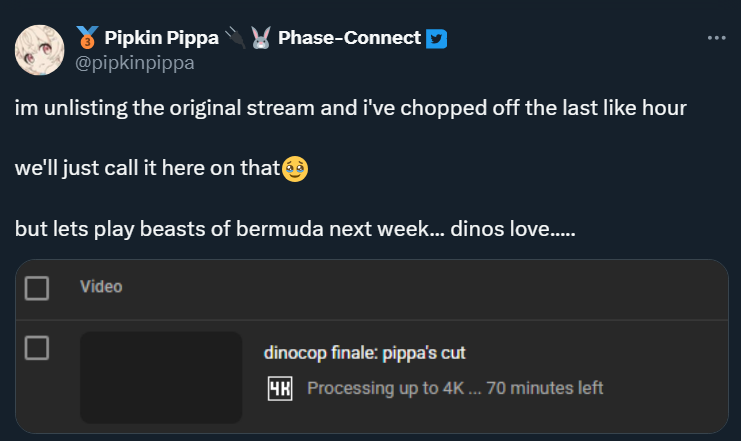741x441 pixels.
Task: Open the "dinocop finale: pippa's cut" title
Action: point(365,352)
